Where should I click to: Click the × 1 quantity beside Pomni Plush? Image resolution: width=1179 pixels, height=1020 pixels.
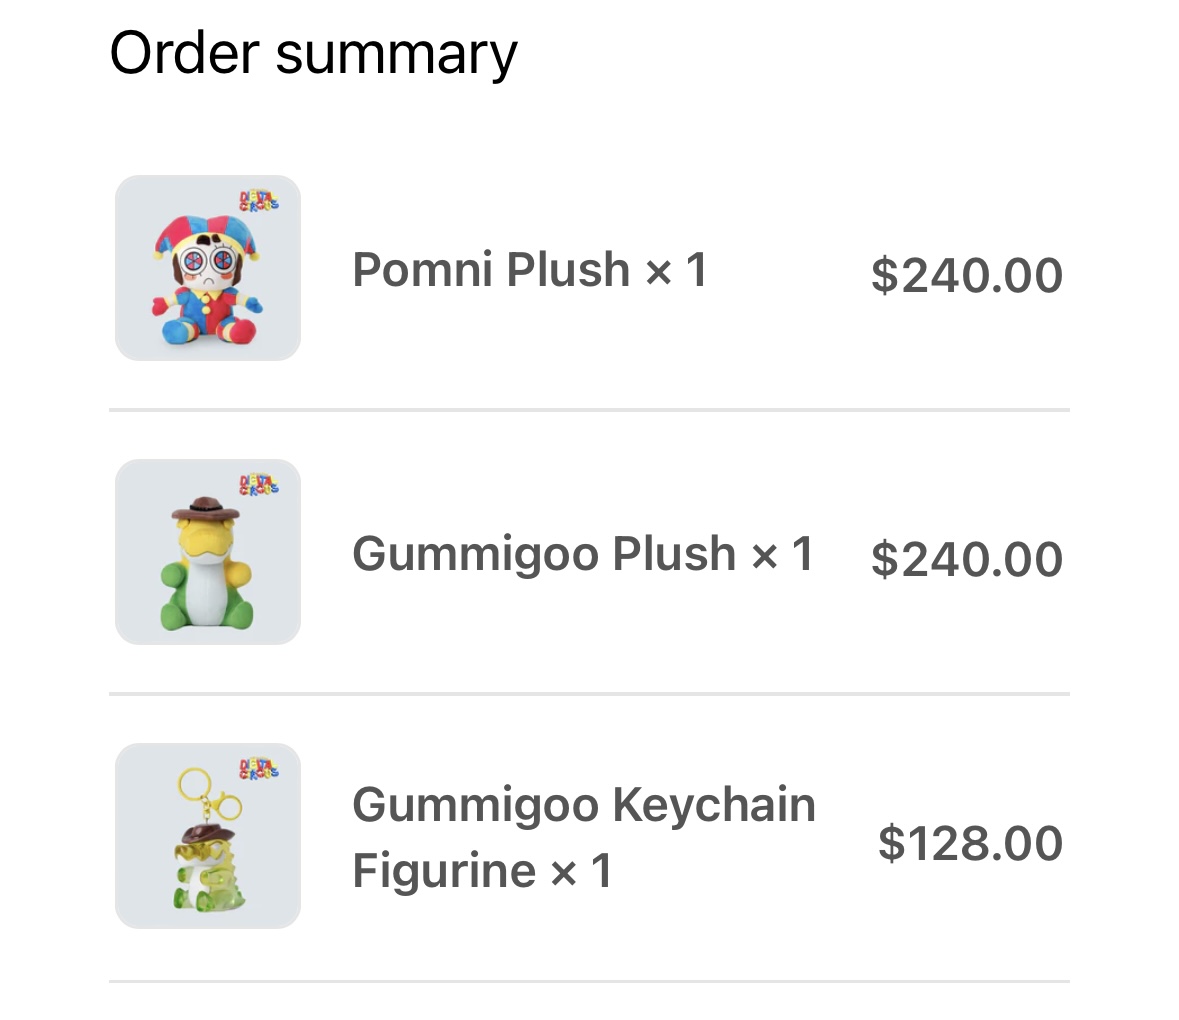point(676,270)
